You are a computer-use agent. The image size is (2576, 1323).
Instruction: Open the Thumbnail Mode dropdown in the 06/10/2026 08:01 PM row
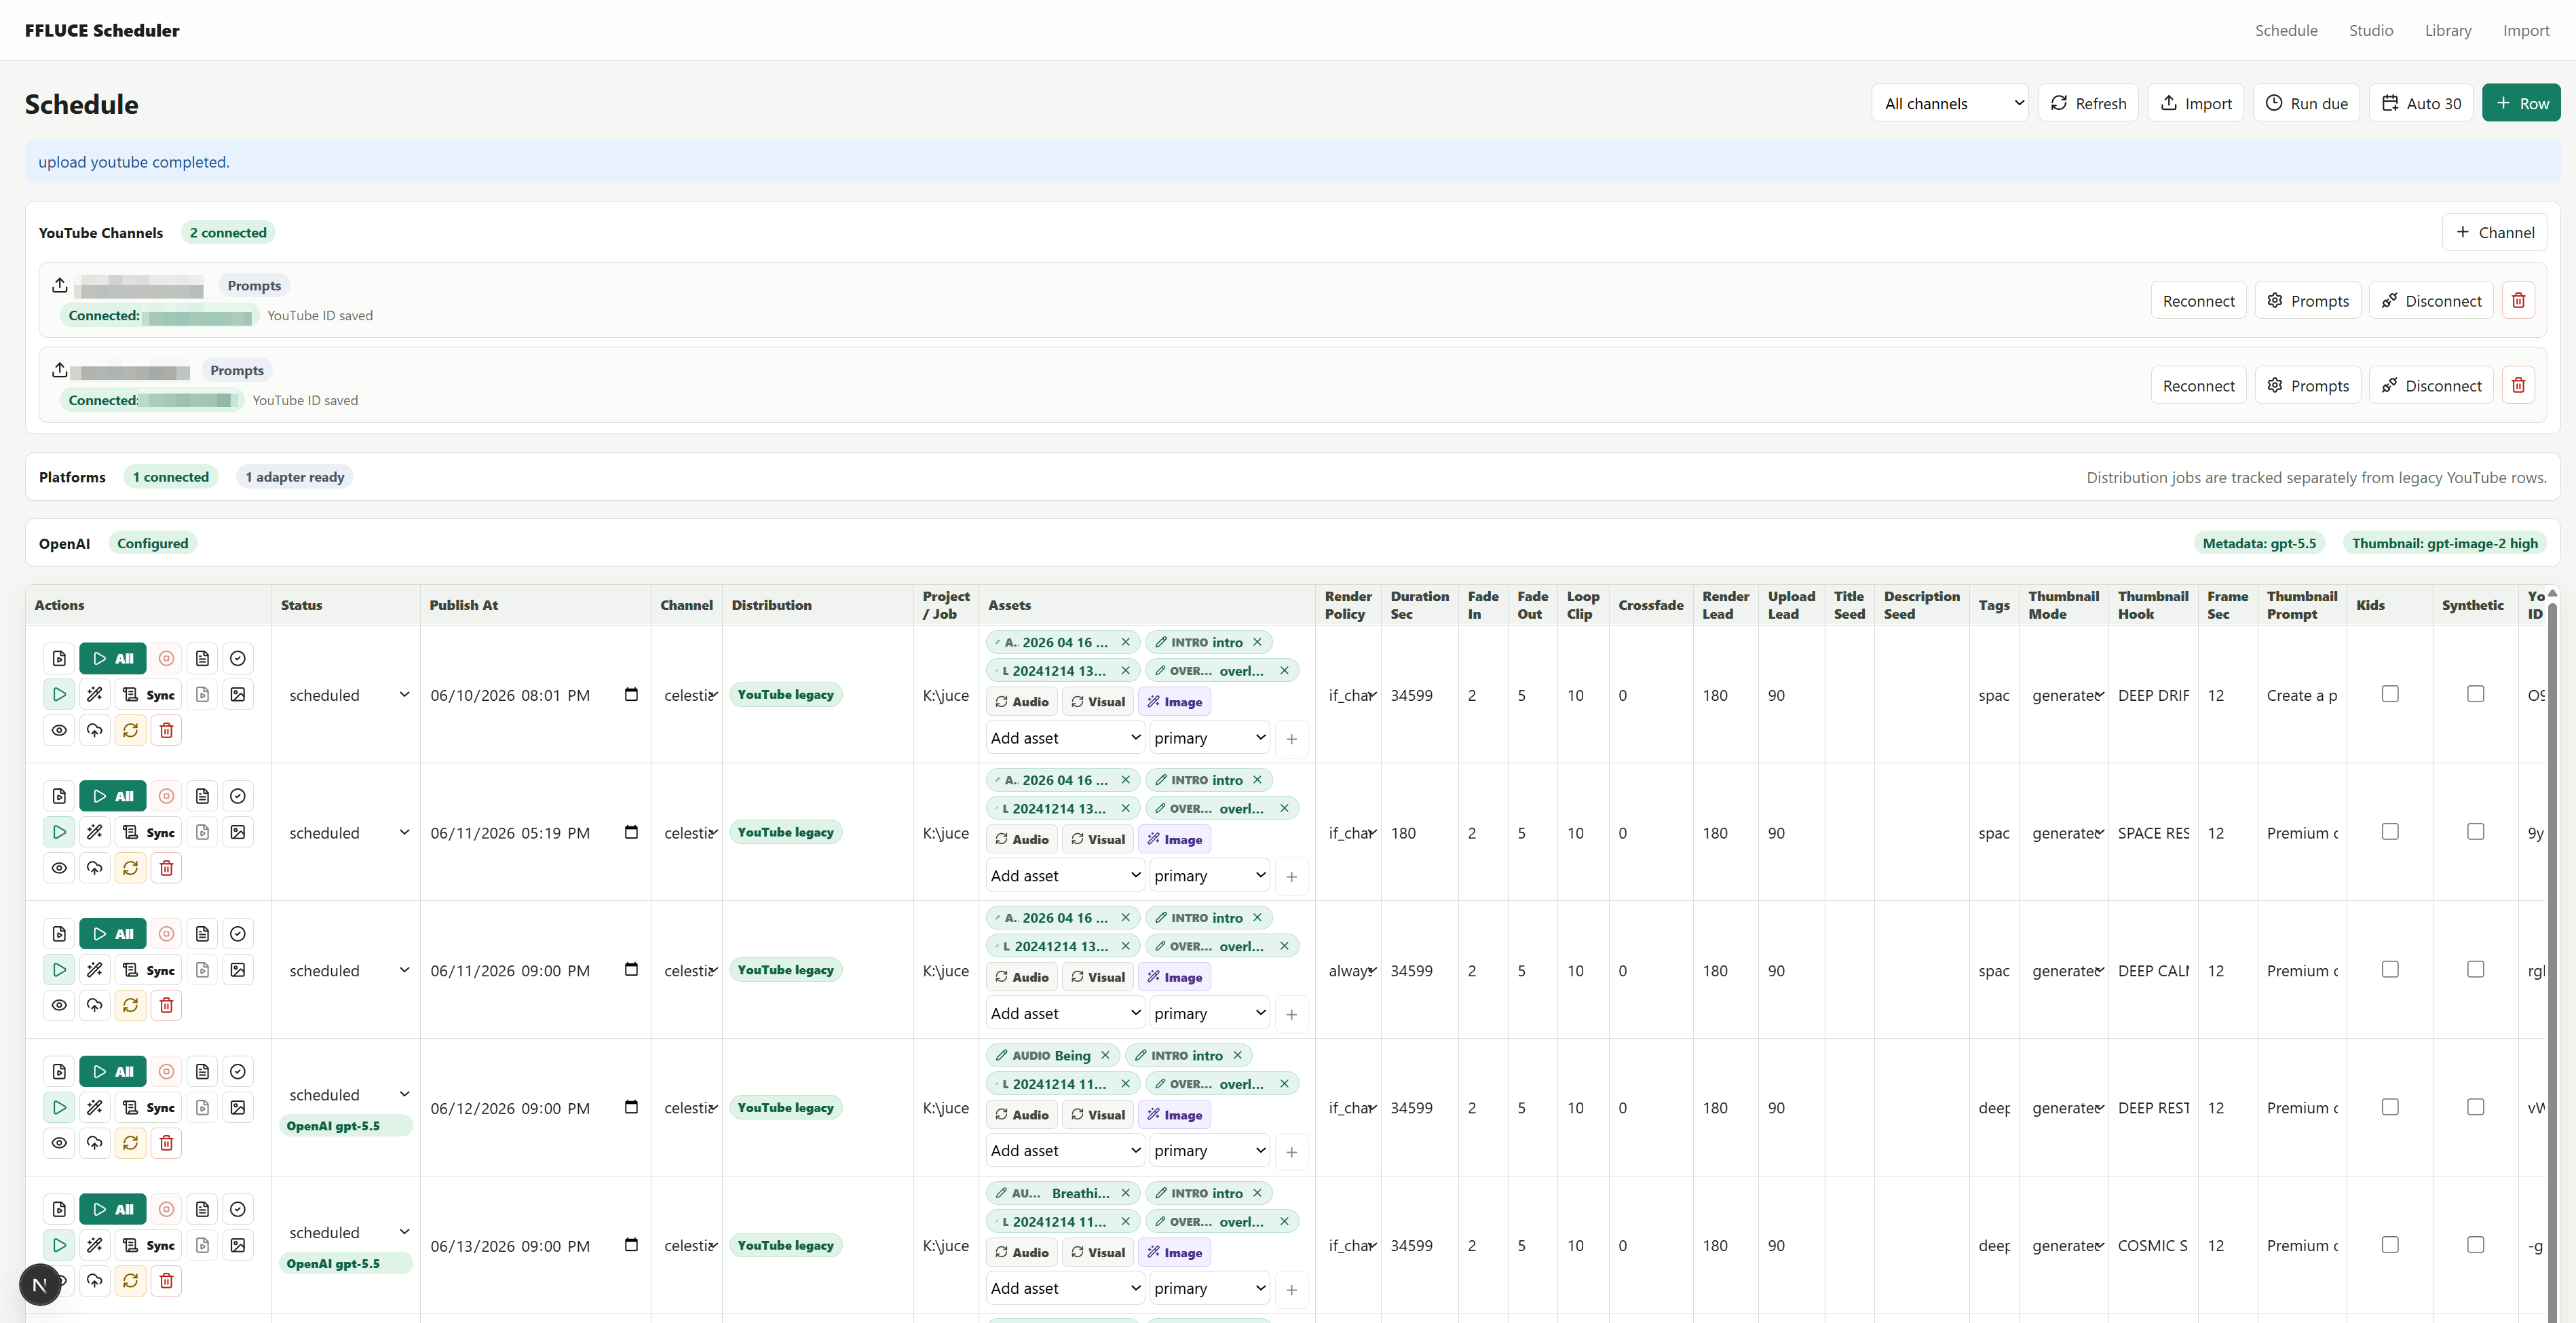[x=2065, y=695]
